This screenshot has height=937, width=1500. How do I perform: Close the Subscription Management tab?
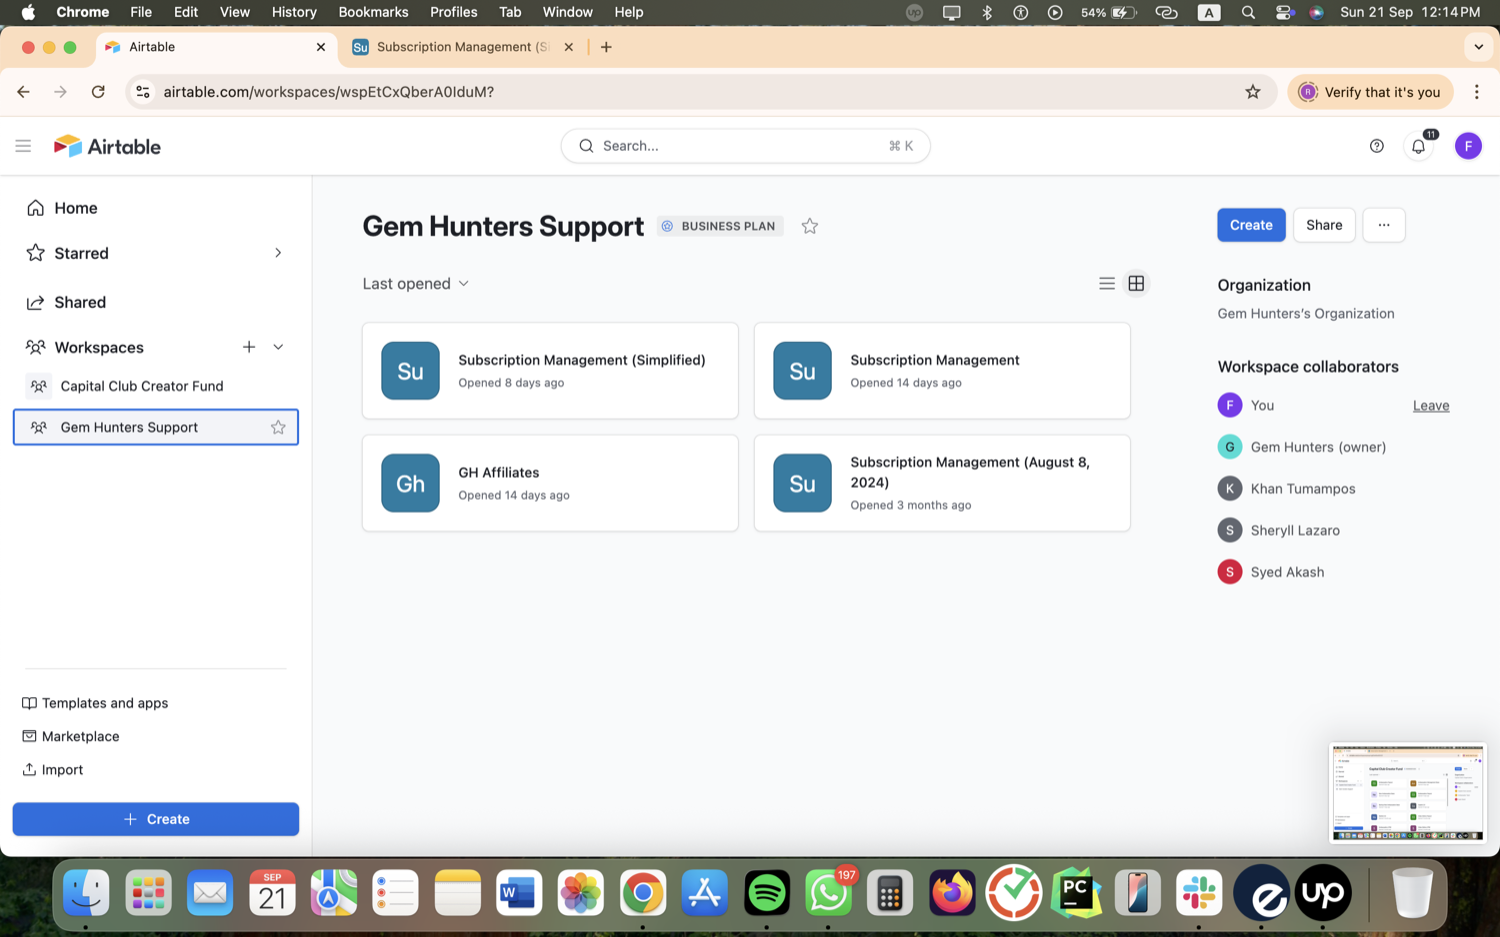point(569,47)
